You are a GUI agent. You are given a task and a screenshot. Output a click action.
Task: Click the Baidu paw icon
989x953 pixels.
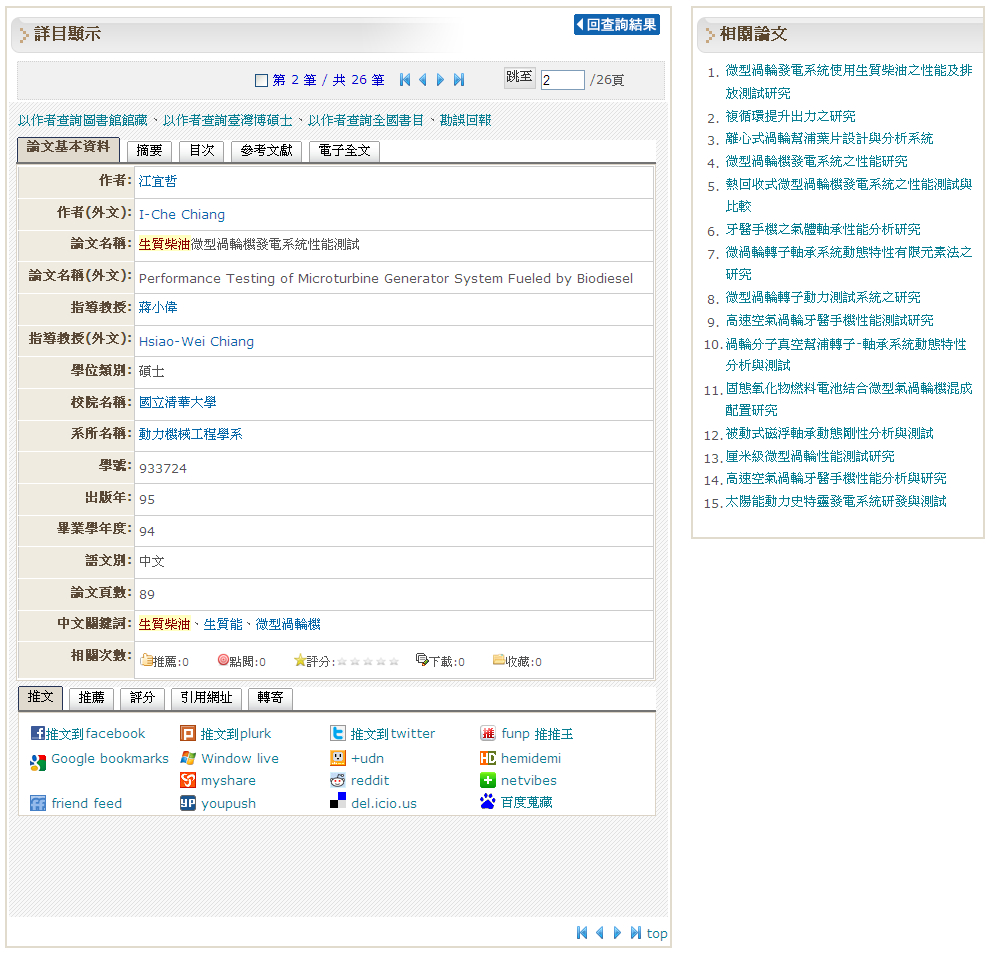[x=488, y=802]
